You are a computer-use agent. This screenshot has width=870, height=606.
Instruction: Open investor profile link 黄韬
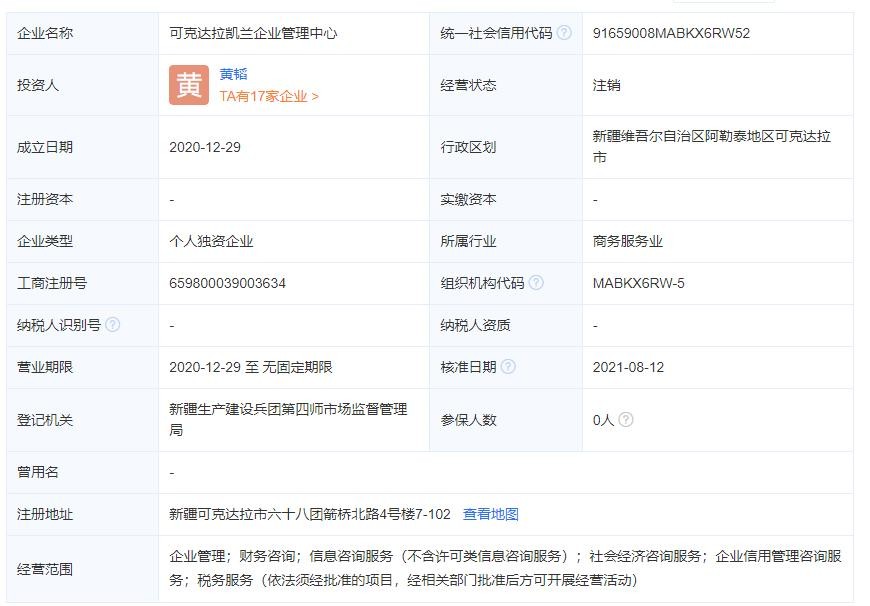point(233,74)
